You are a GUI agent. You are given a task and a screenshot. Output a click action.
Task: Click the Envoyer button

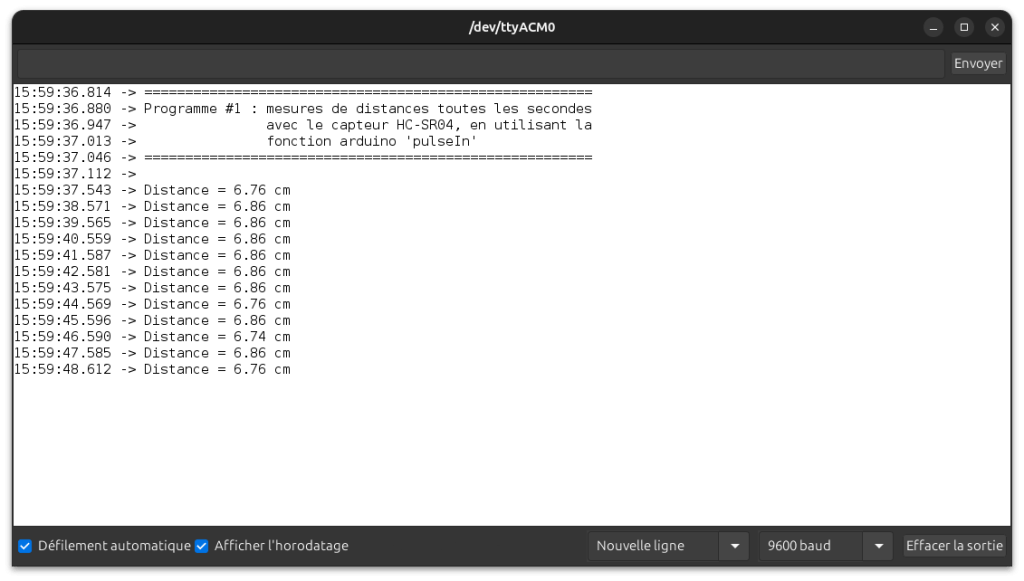(978, 63)
